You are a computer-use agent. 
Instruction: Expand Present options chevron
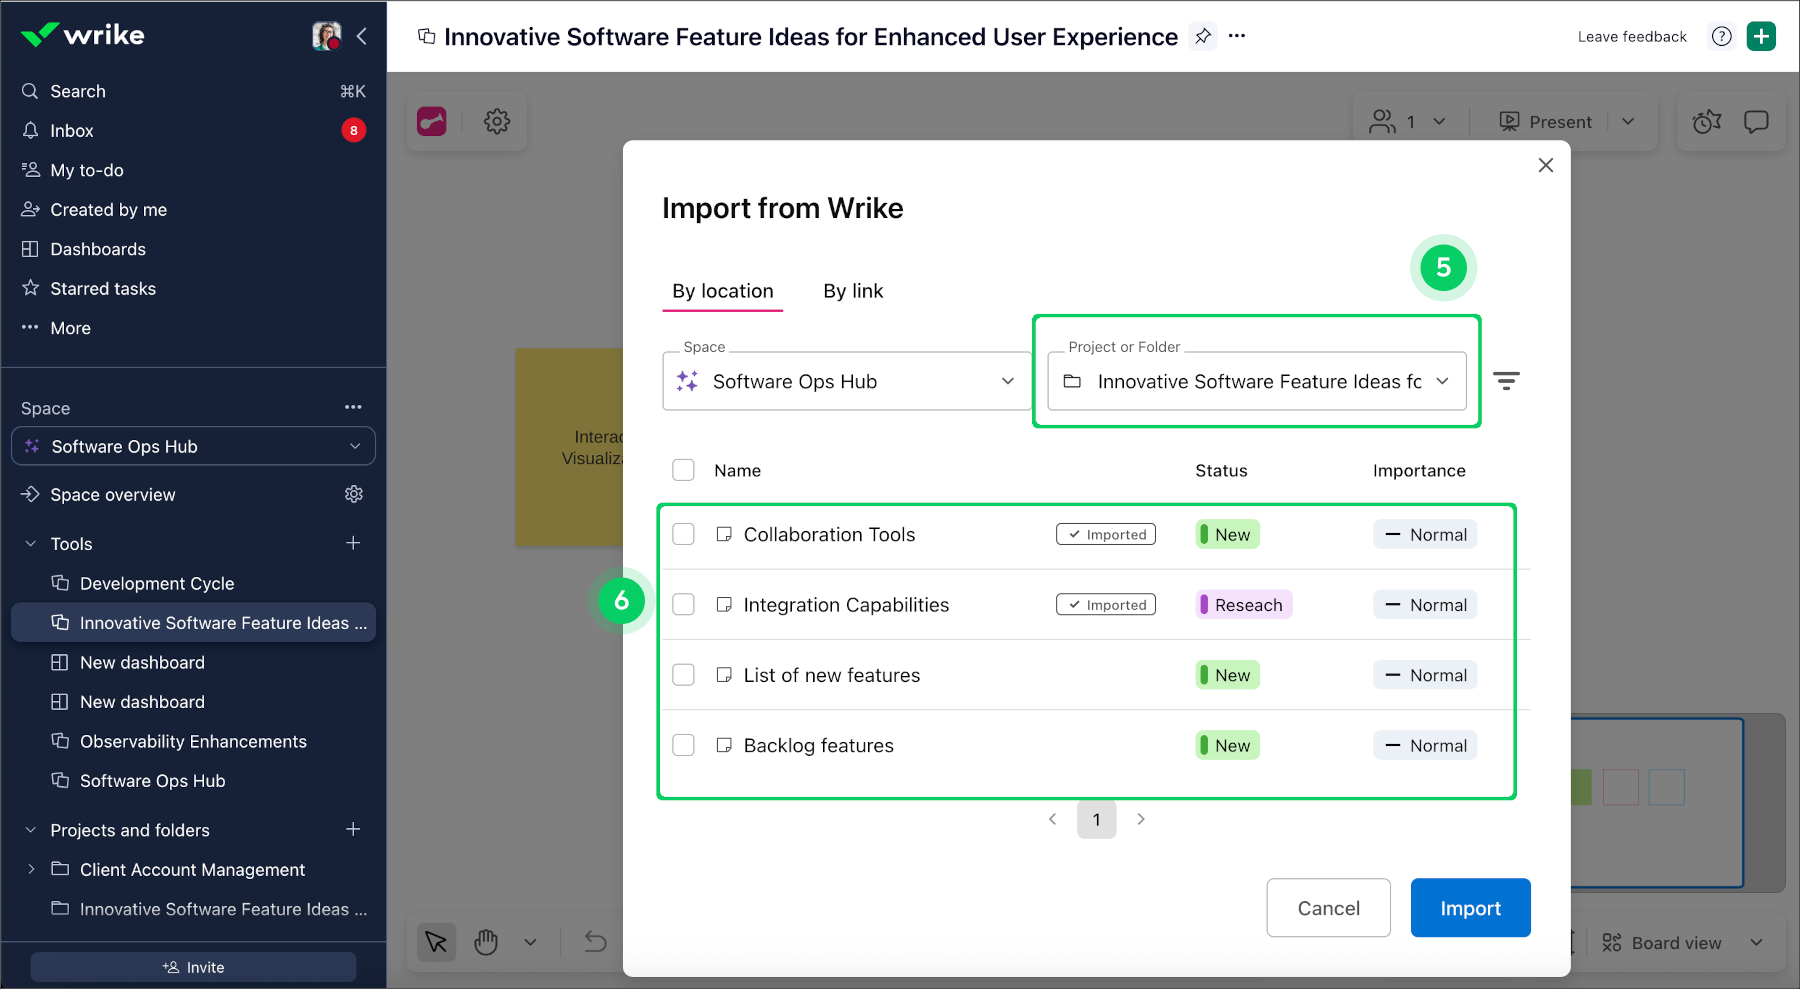coord(1628,121)
